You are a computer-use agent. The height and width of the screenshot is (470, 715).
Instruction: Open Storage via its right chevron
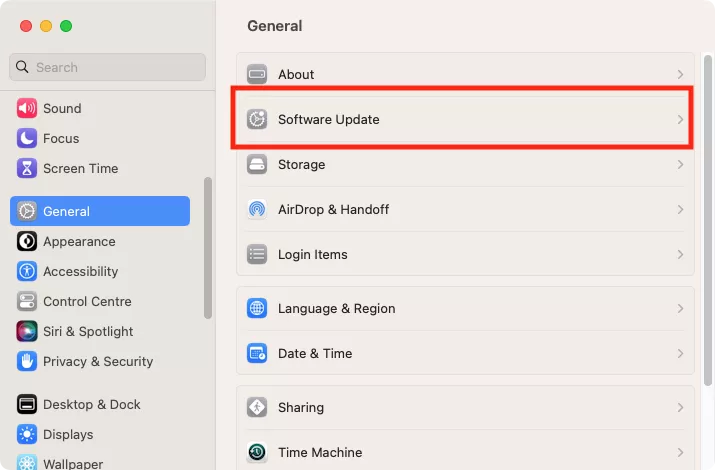point(680,164)
